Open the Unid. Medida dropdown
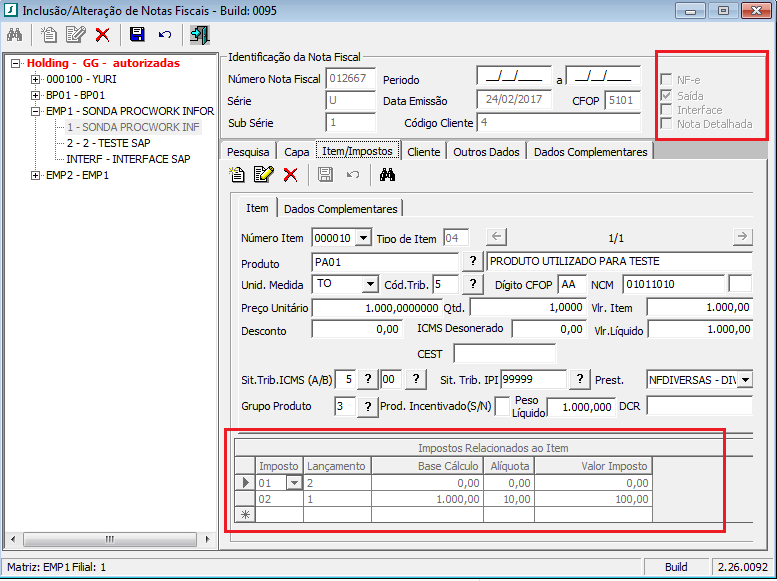Viewport: 777px width, 581px height. click(370, 284)
